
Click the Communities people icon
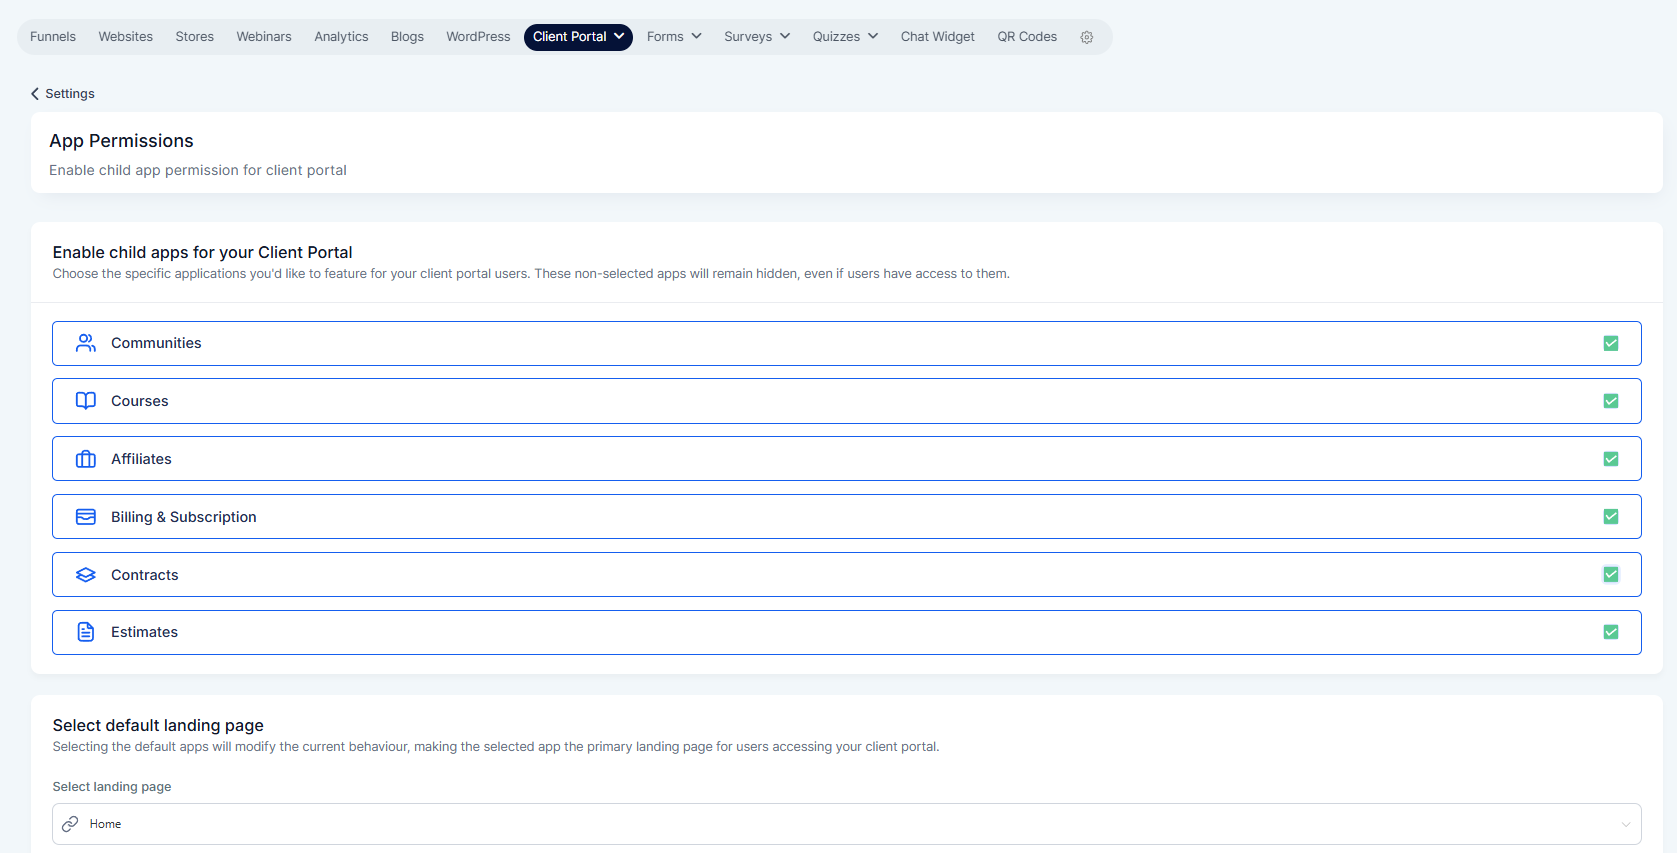pyautogui.click(x=86, y=343)
